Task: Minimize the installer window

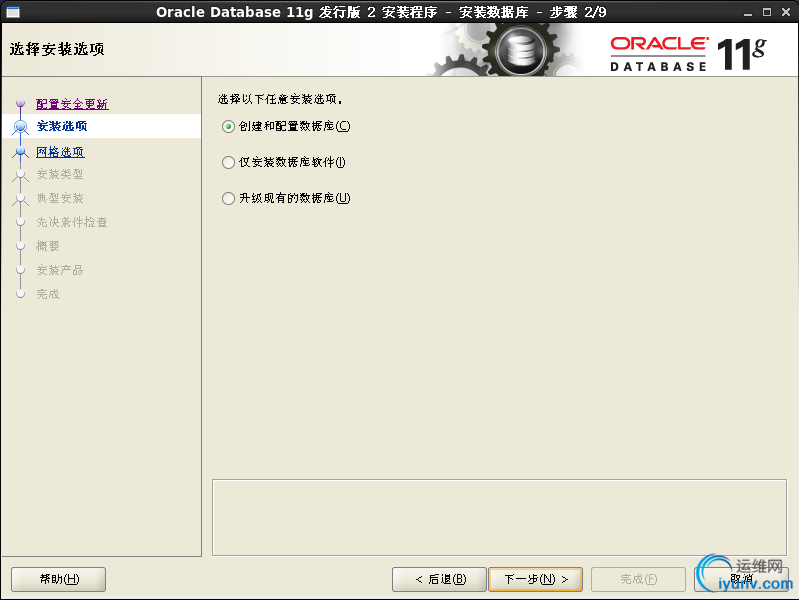Action: coord(748,12)
